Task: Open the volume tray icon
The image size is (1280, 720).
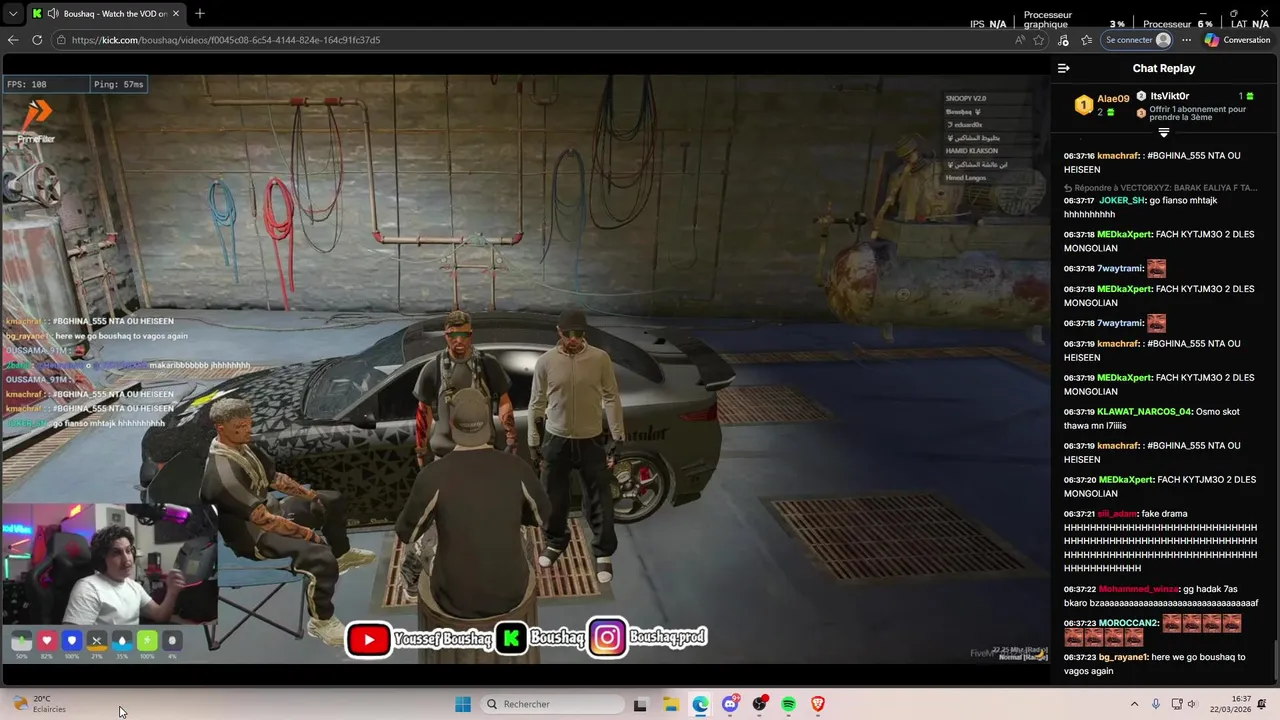Action: (1195, 704)
